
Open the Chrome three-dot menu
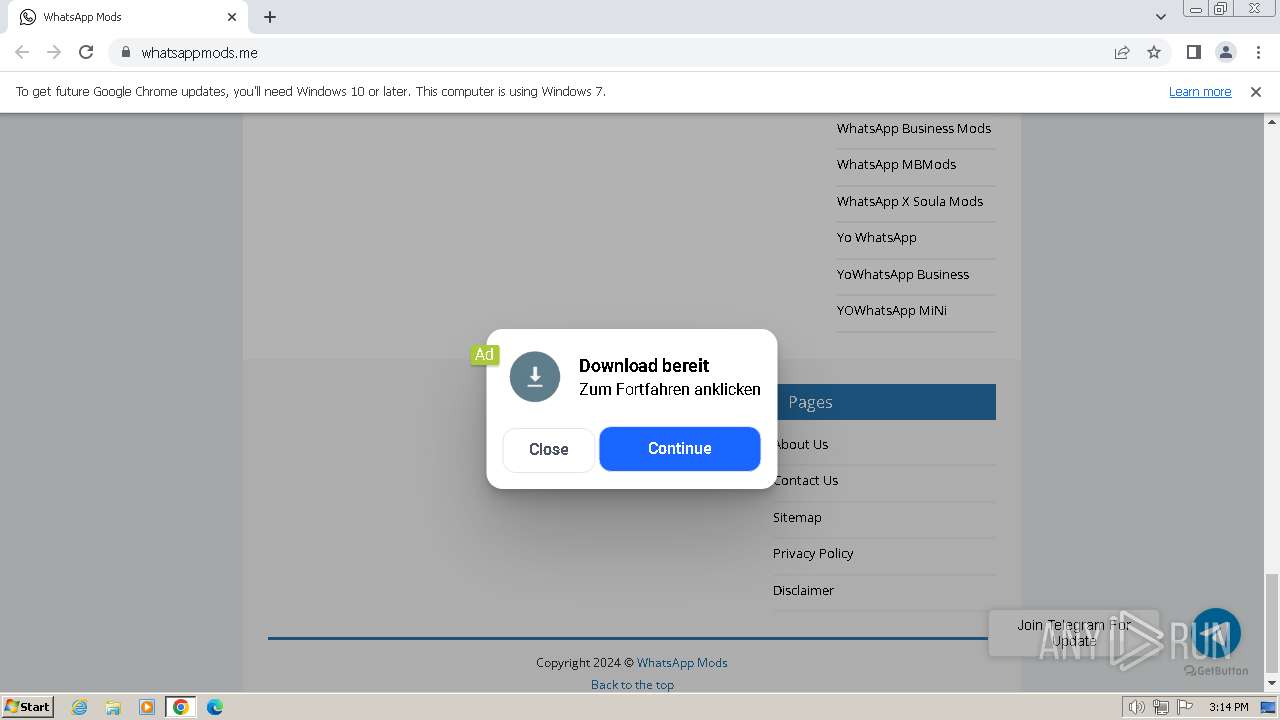(1257, 52)
